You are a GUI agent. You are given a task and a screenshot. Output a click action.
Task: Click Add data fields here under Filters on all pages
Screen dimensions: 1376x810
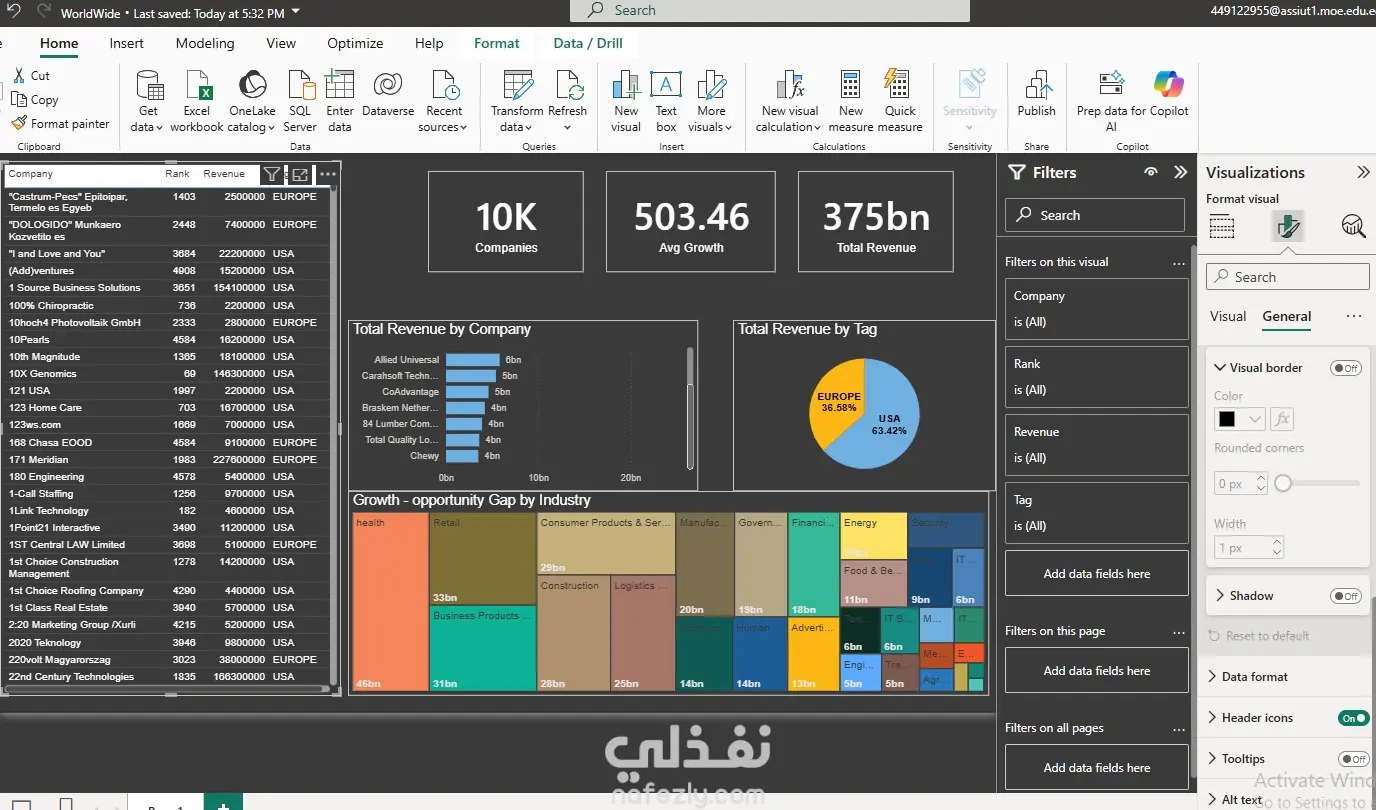[x=1097, y=768]
